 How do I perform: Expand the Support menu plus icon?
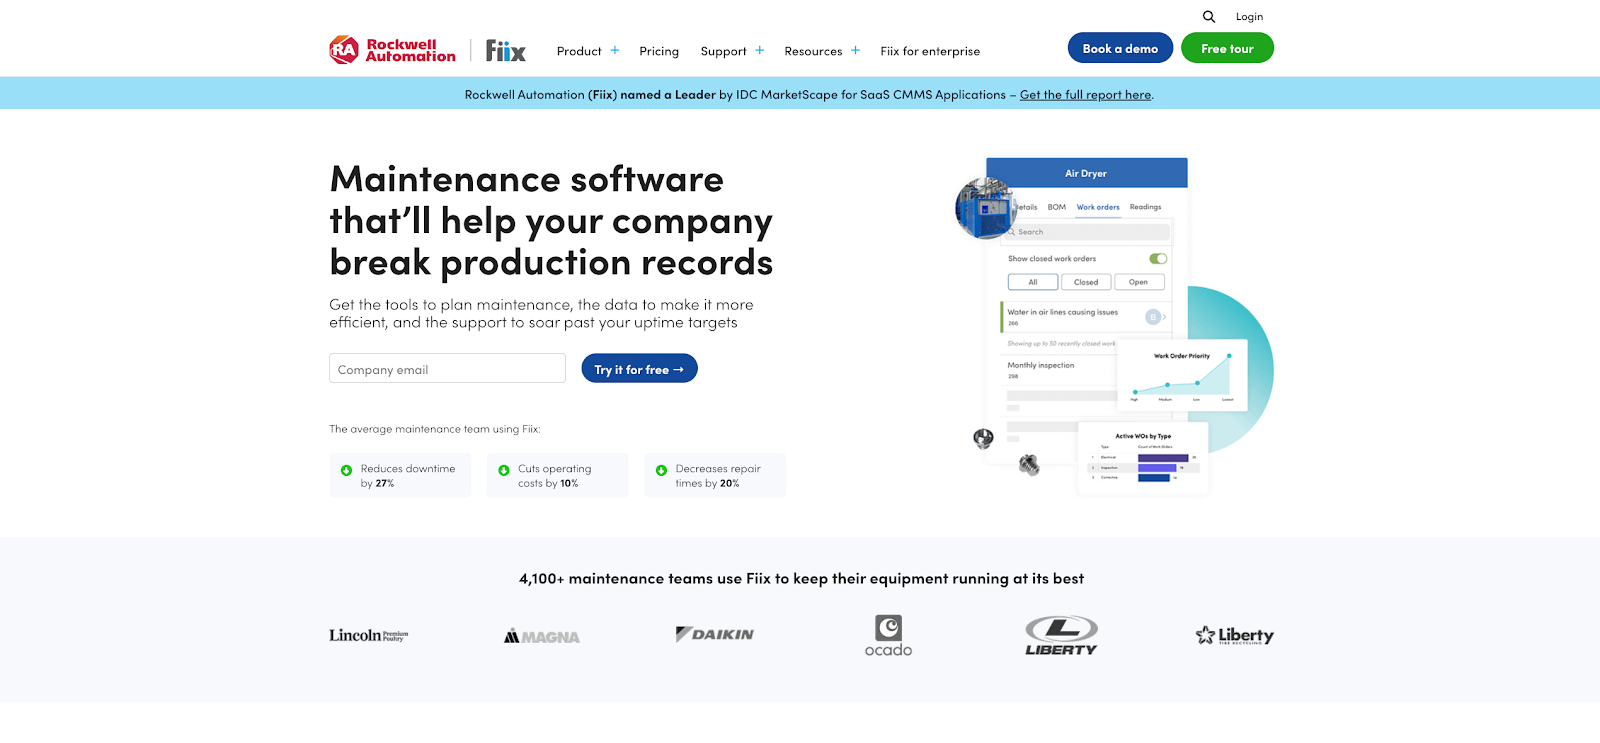coord(760,50)
